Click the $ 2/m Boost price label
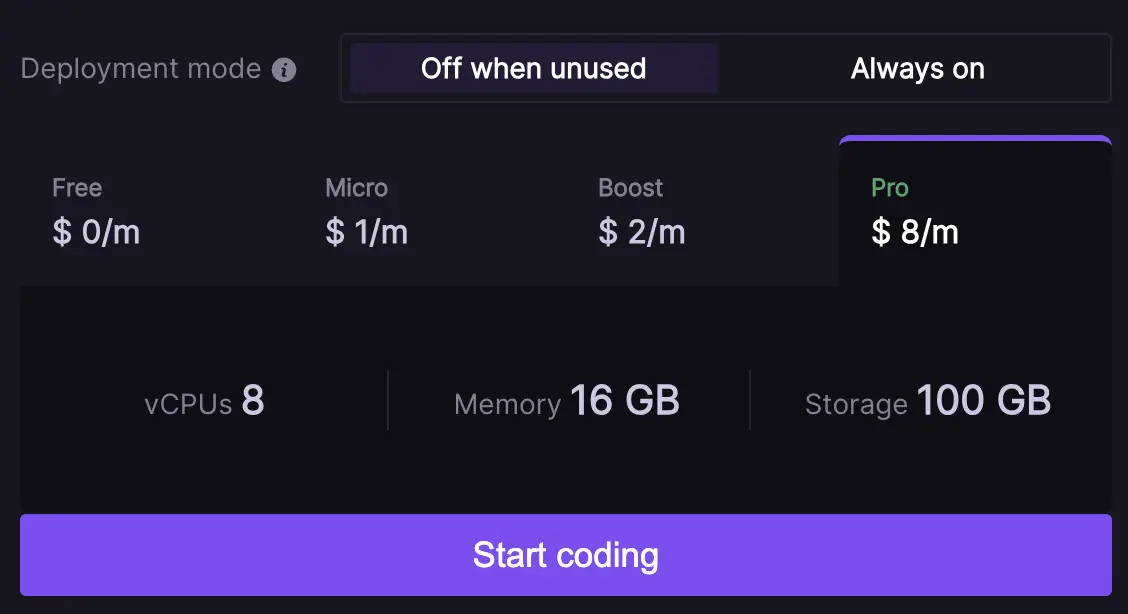 click(x=641, y=232)
